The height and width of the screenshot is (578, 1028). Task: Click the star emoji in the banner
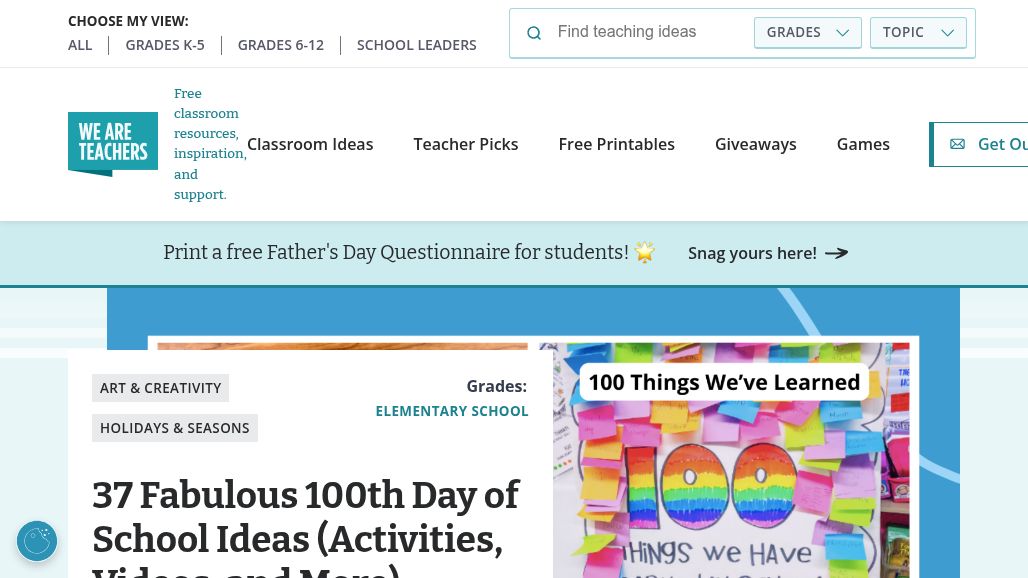pyautogui.click(x=645, y=252)
